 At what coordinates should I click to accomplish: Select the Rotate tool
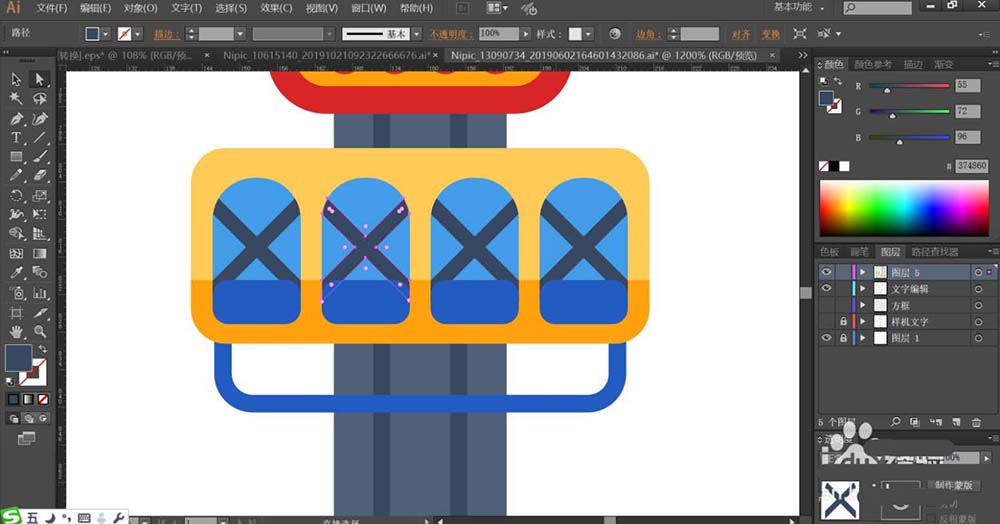[x=17, y=195]
